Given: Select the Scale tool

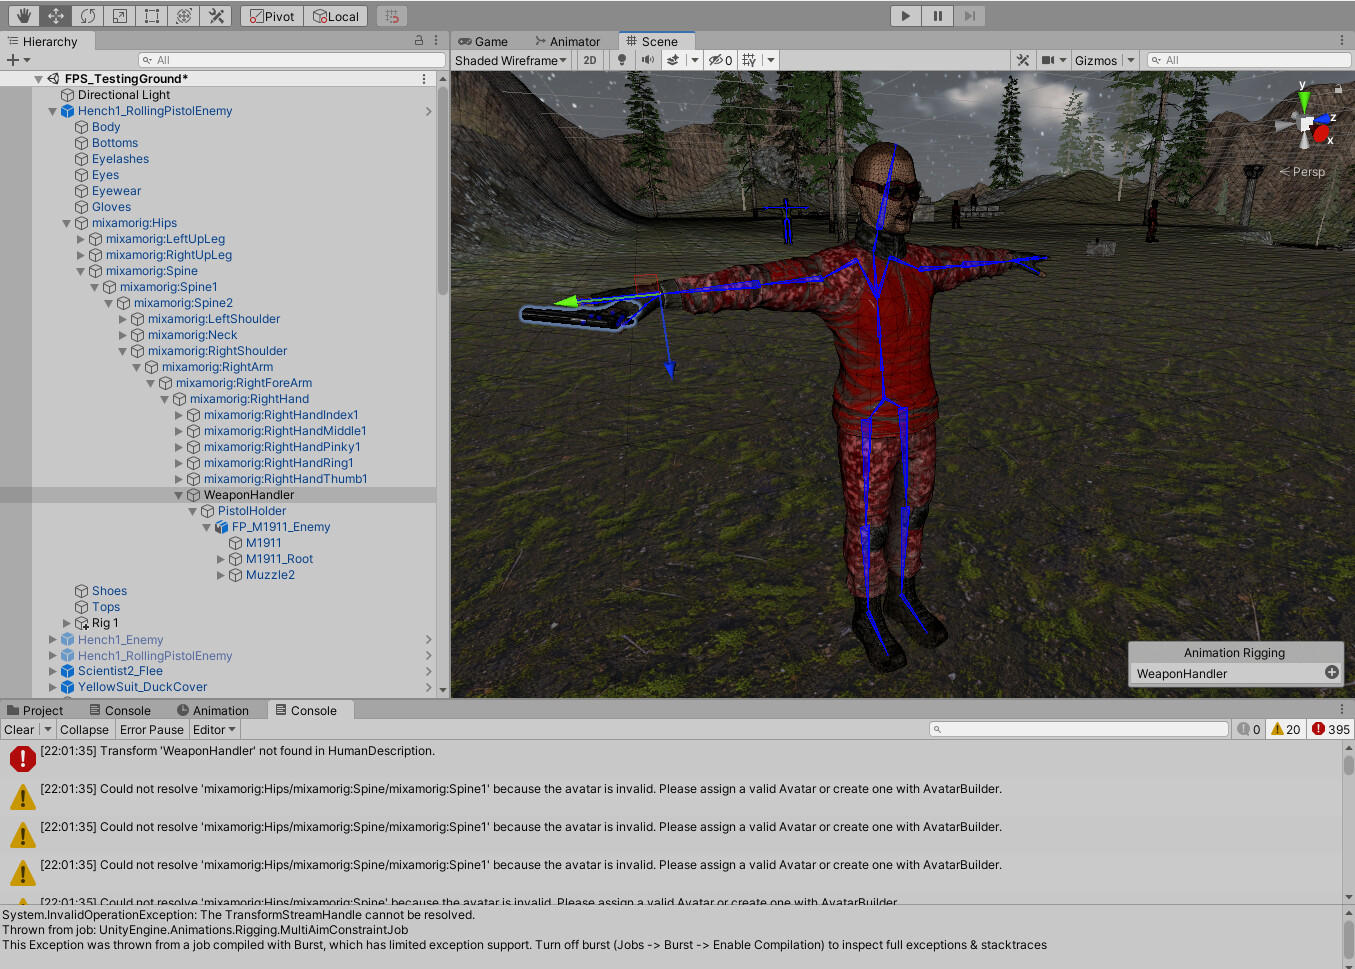Looking at the screenshot, I should pyautogui.click(x=120, y=15).
